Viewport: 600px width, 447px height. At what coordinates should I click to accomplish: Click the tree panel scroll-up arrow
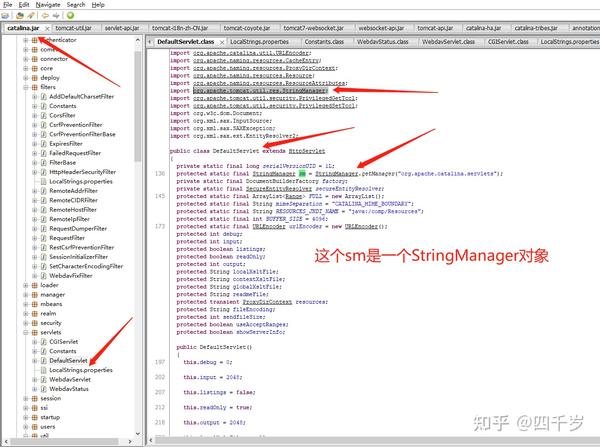[x=138, y=40]
